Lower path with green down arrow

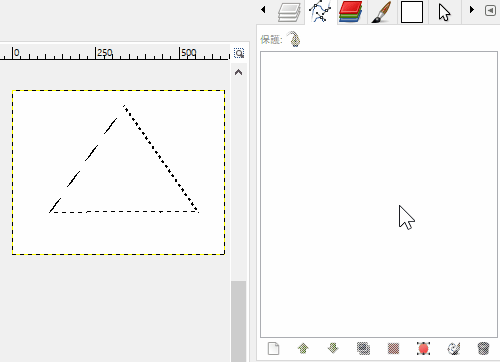[x=333, y=349]
